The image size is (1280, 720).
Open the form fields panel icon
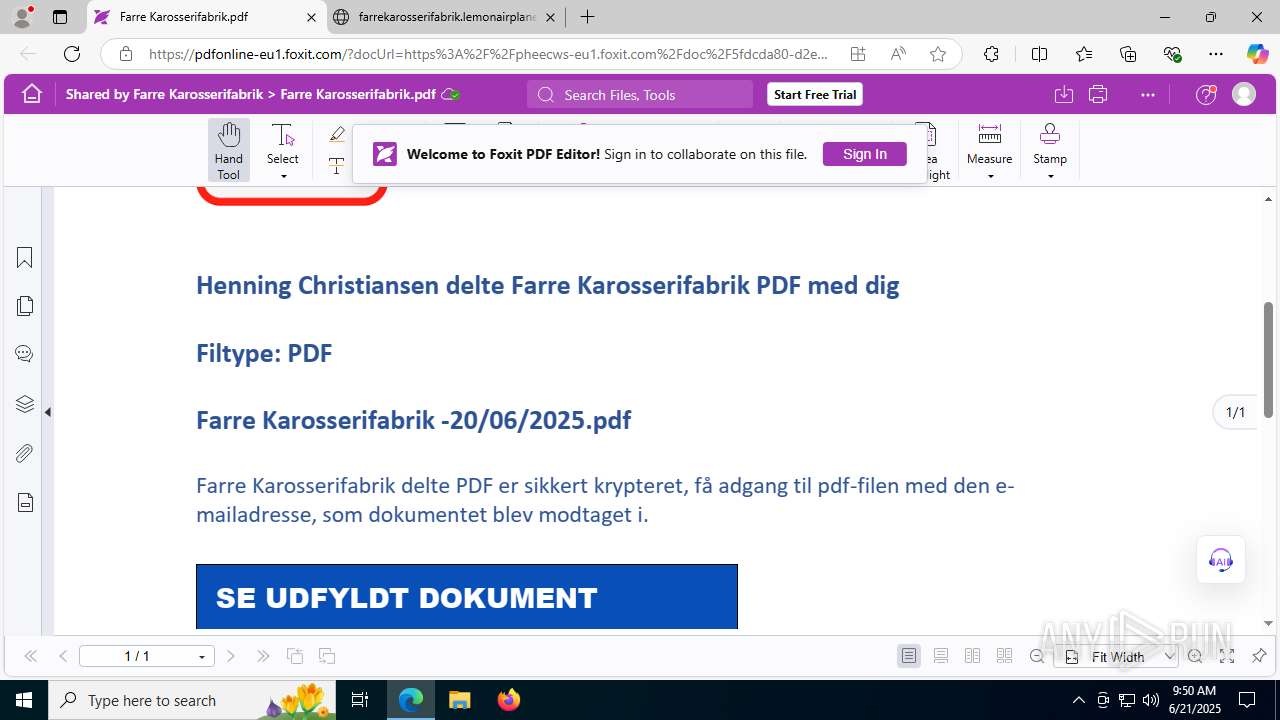click(x=25, y=502)
